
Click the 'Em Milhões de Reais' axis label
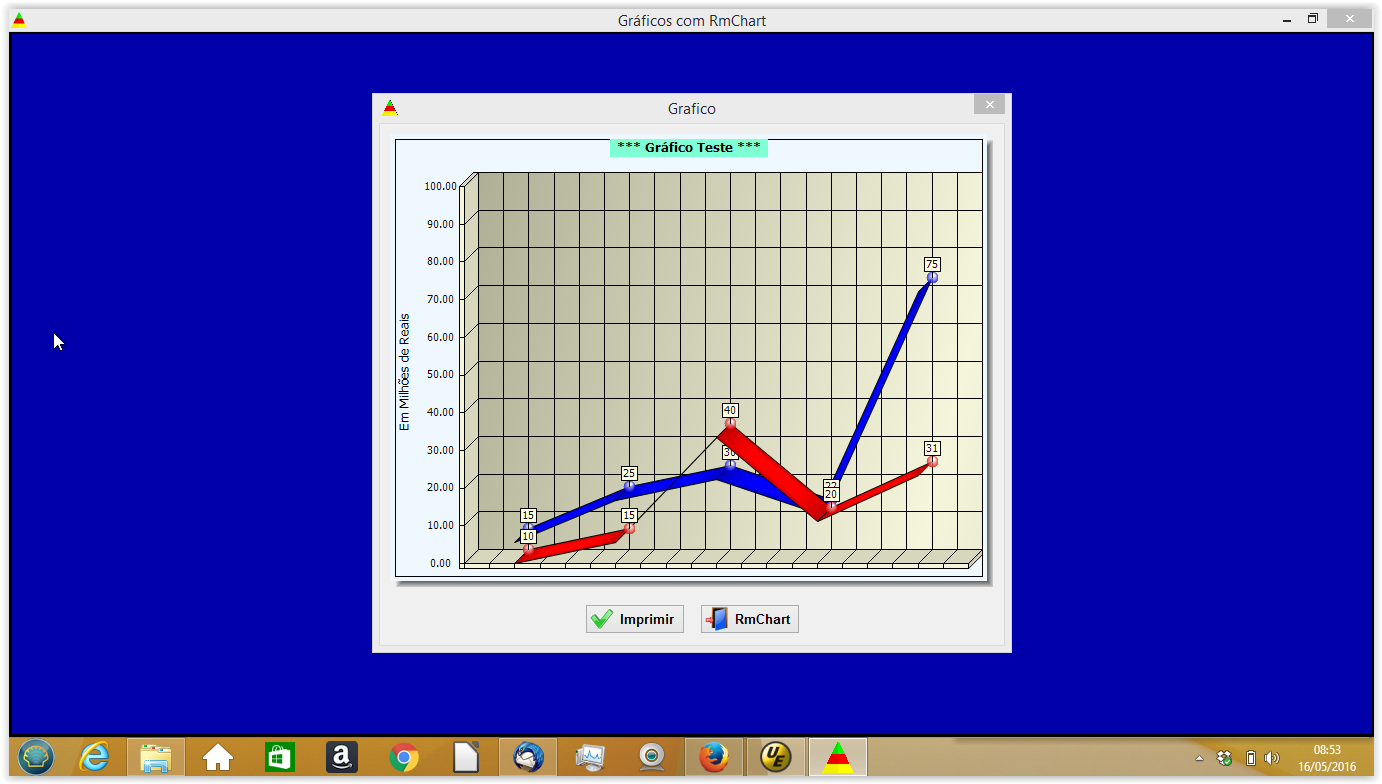pyautogui.click(x=405, y=372)
